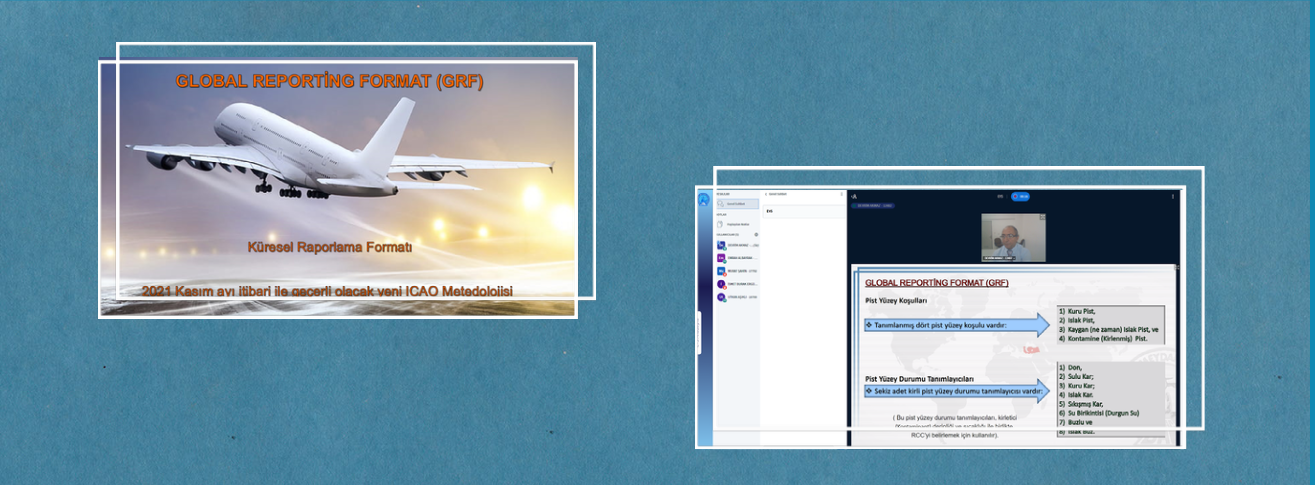The height and width of the screenshot is (485, 1315).
Task: Click the round logo at meeting window corner
Action: 704,200
